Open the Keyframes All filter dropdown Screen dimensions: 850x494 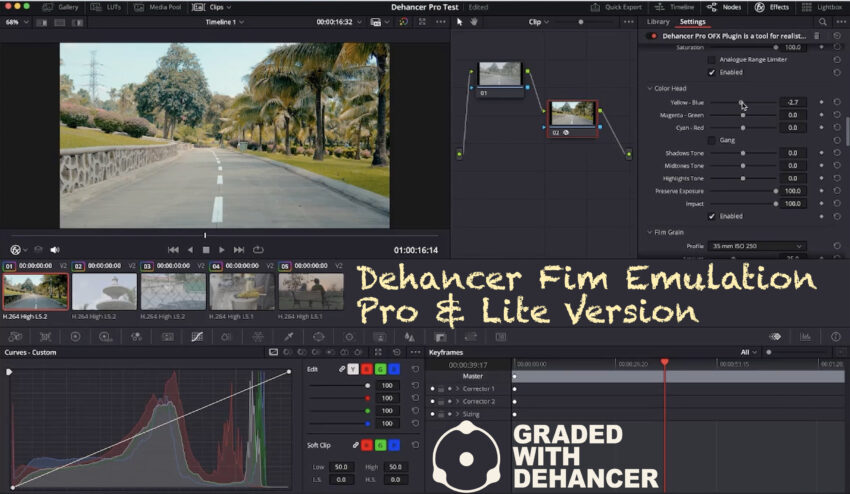pyautogui.click(x=749, y=352)
